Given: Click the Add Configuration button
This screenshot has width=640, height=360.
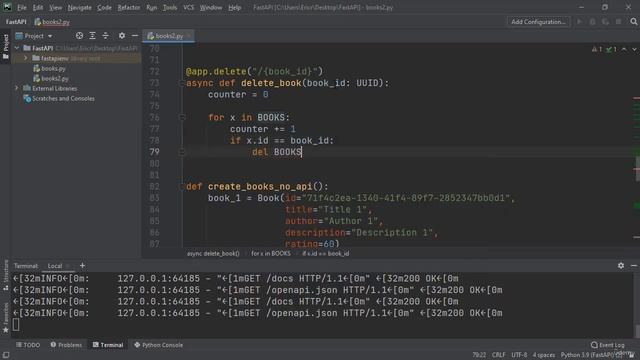Looking at the screenshot, I should point(538,22).
